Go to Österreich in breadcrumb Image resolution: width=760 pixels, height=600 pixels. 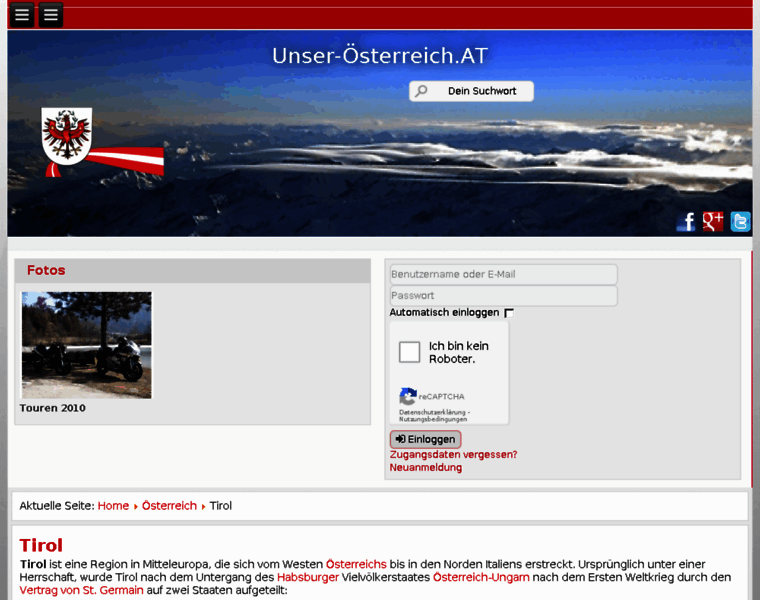[169, 506]
